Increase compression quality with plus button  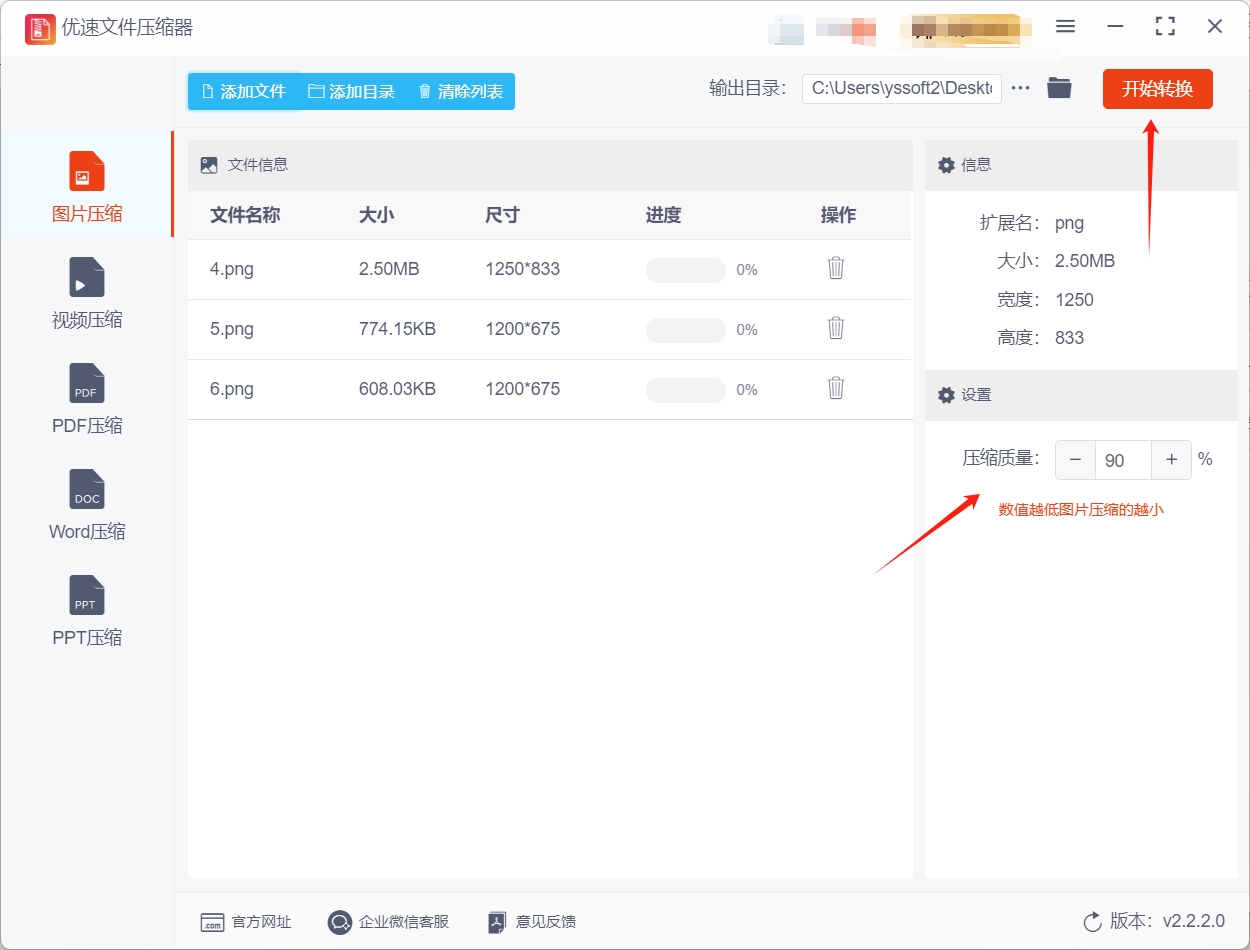[1171, 460]
